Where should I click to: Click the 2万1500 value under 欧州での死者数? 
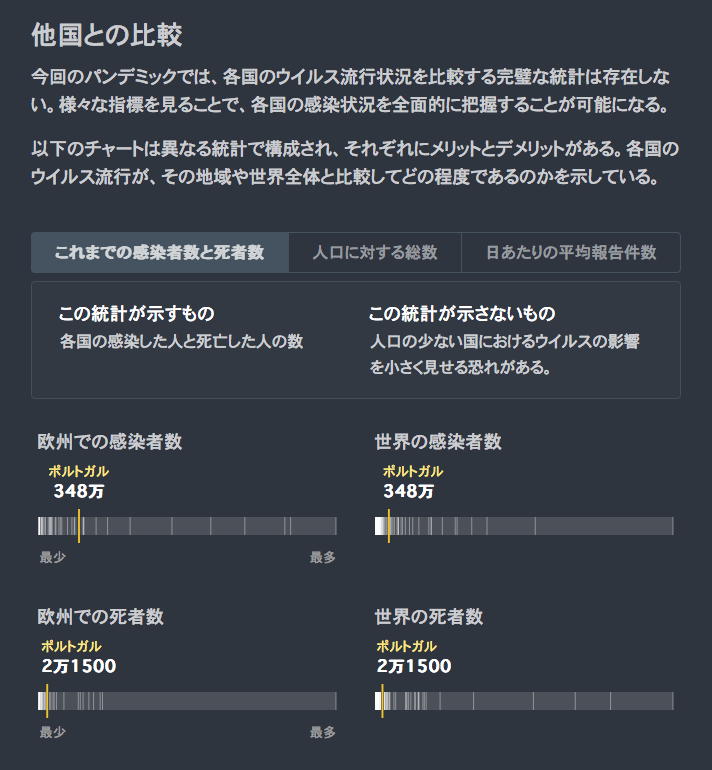click(79, 666)
